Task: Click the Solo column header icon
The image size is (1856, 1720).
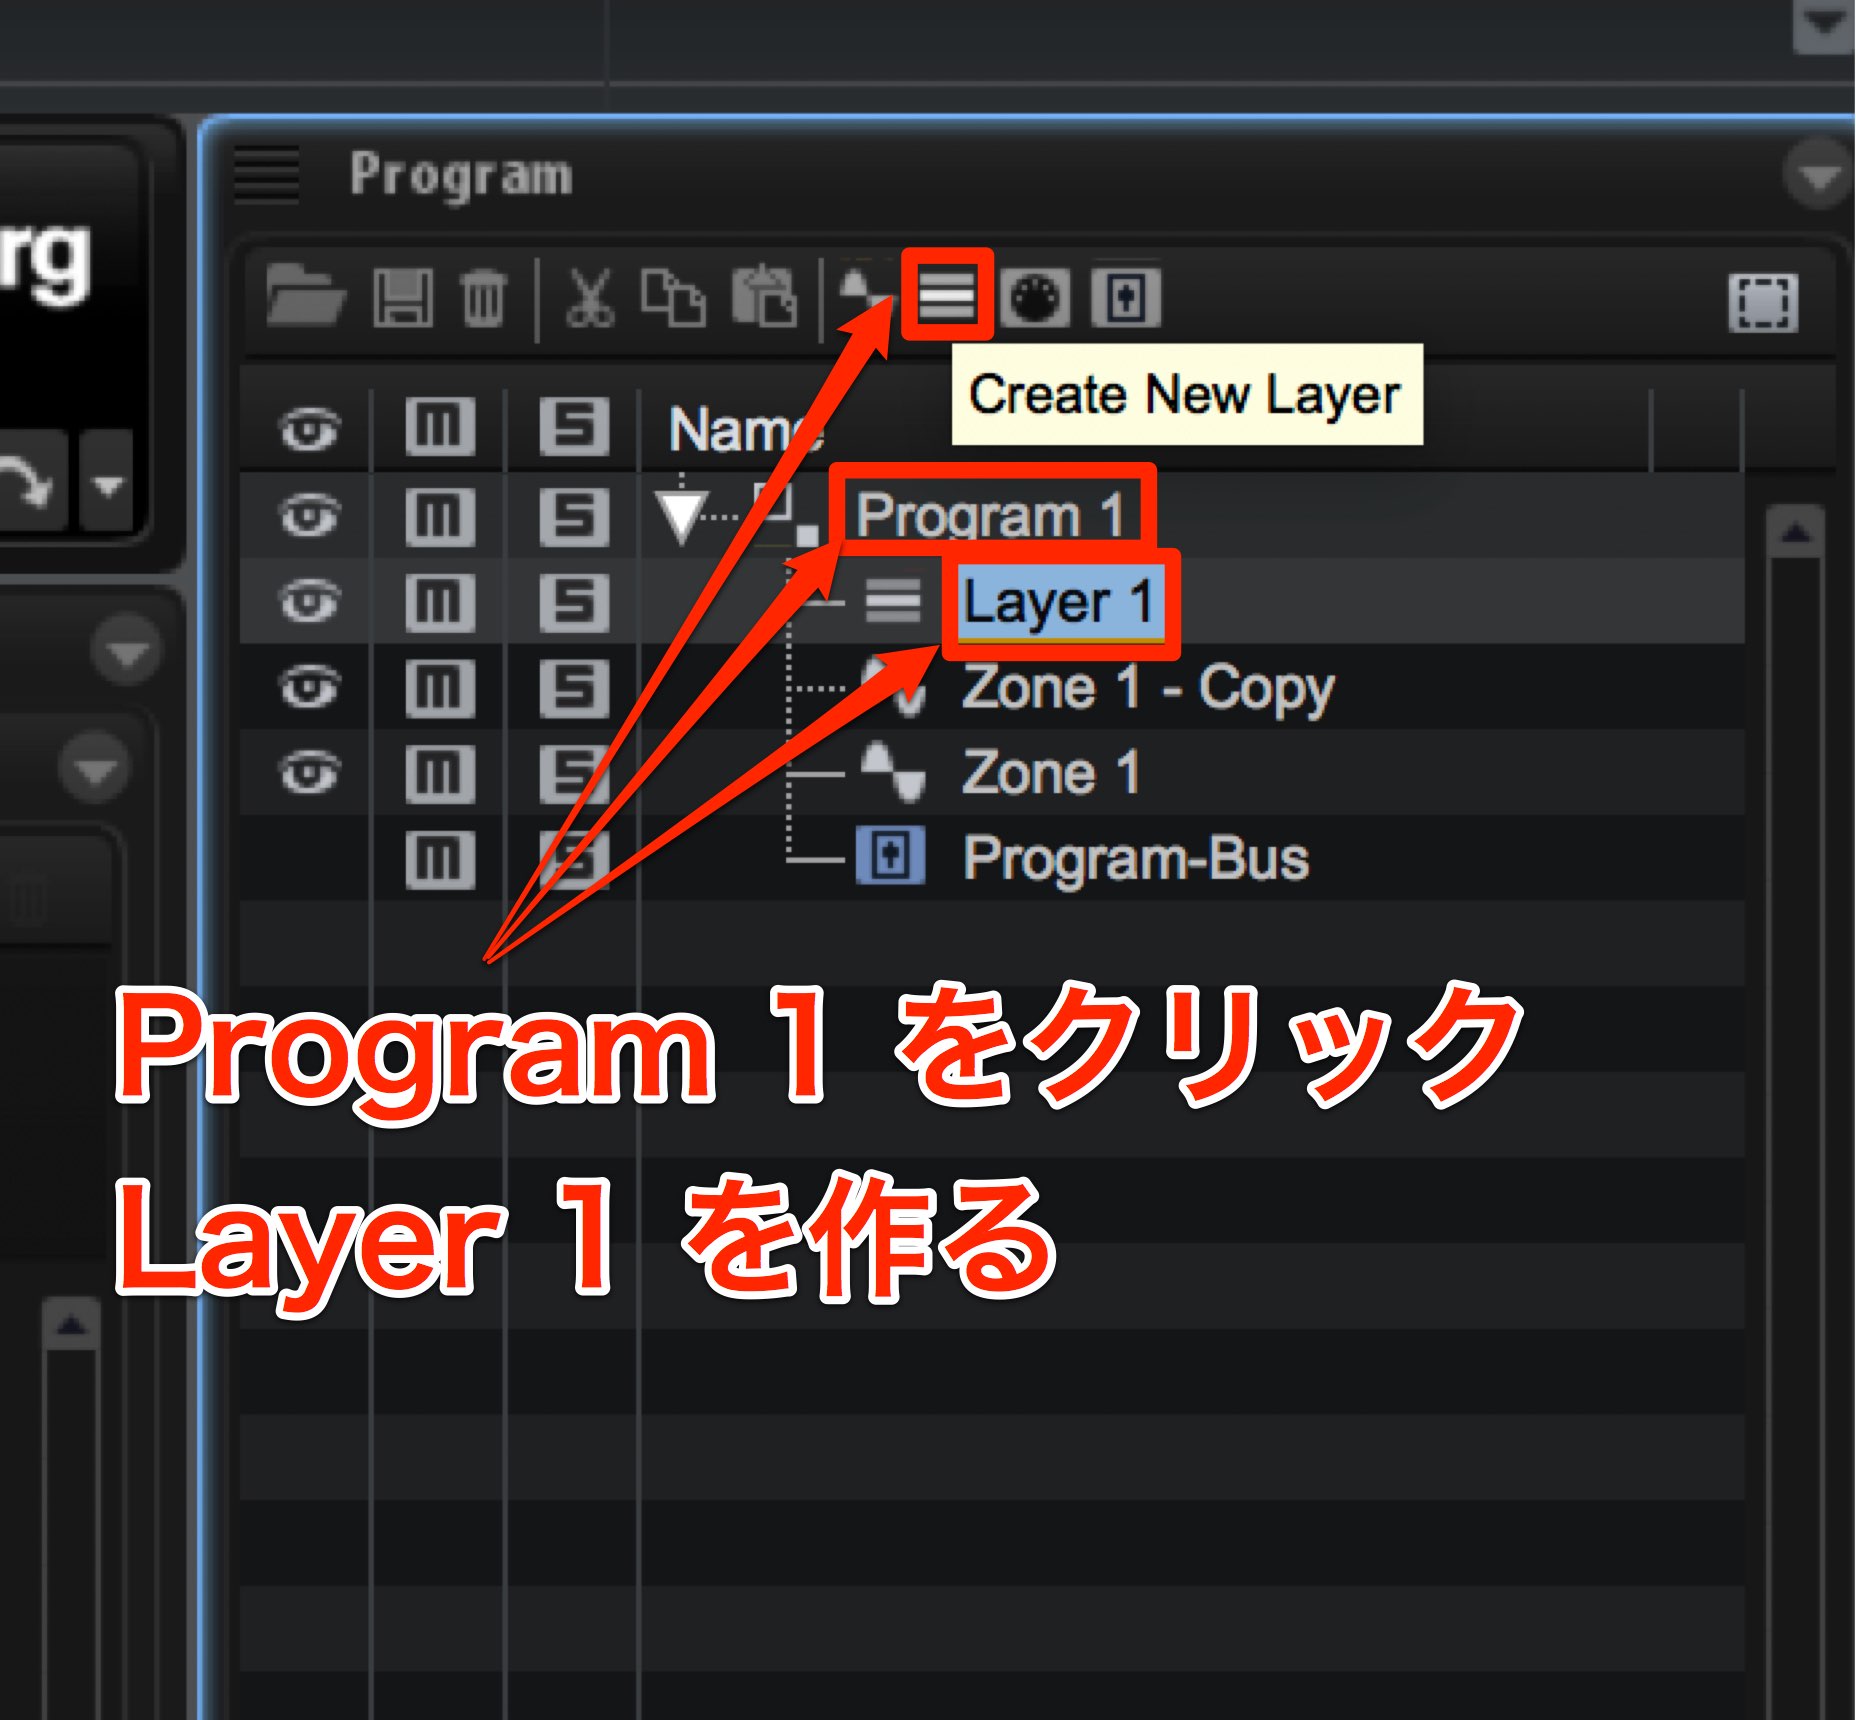Action: (574, 428)
